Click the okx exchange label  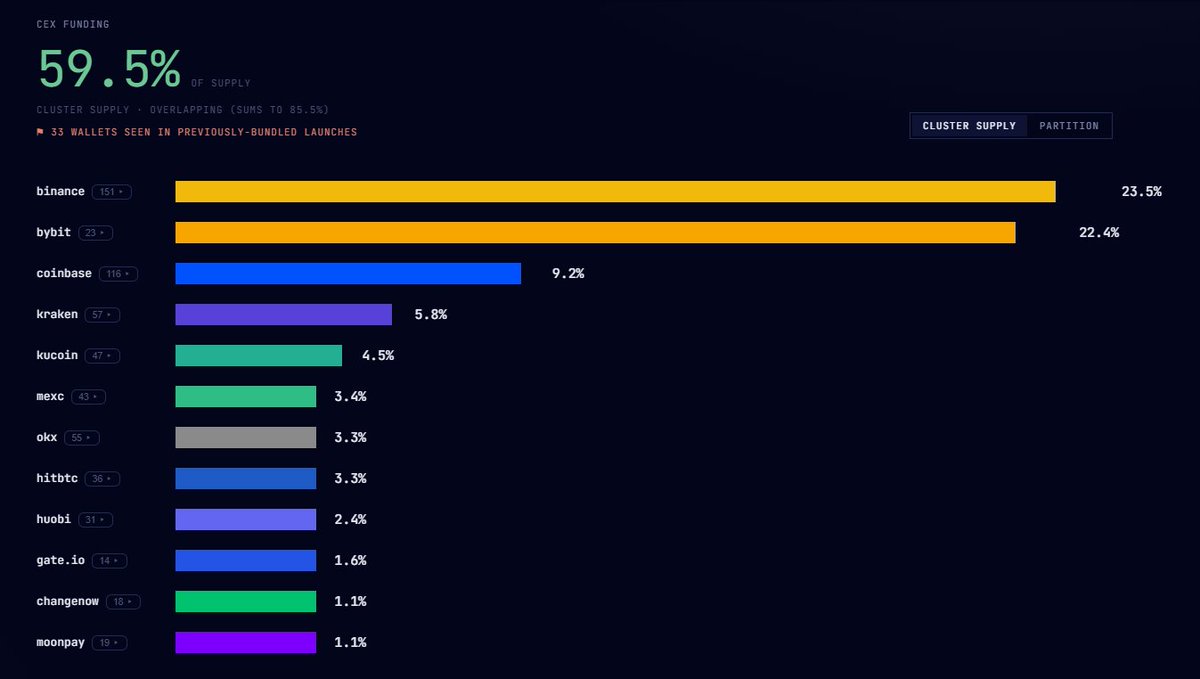[x=47, y=437]
